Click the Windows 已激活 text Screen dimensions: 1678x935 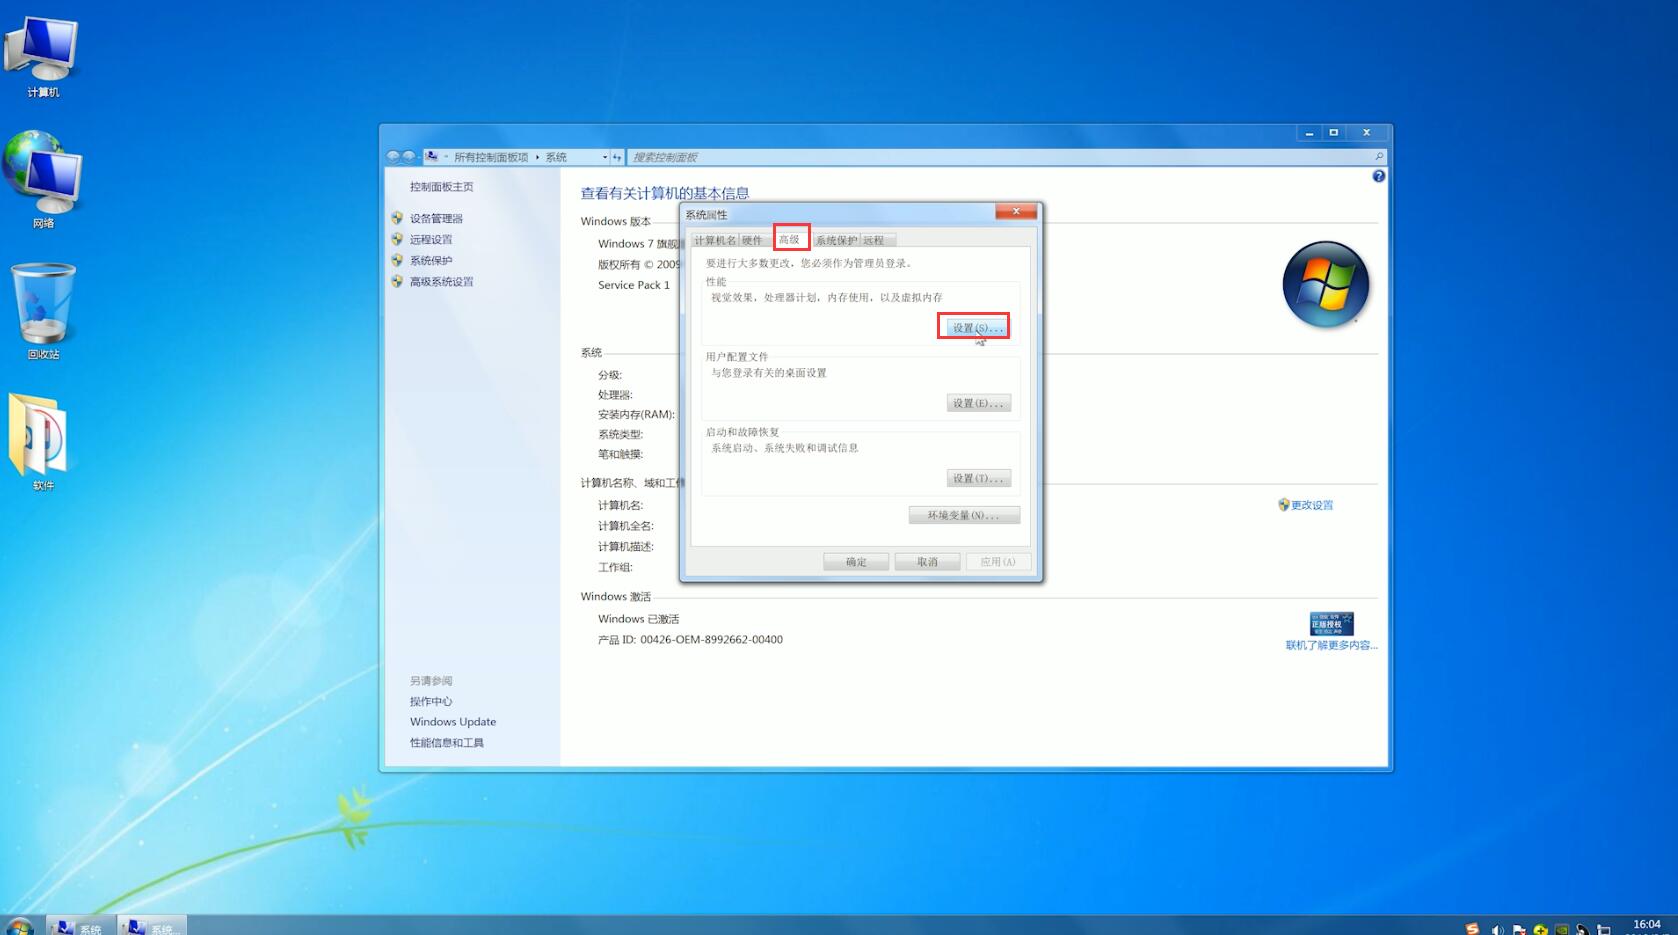638,619
